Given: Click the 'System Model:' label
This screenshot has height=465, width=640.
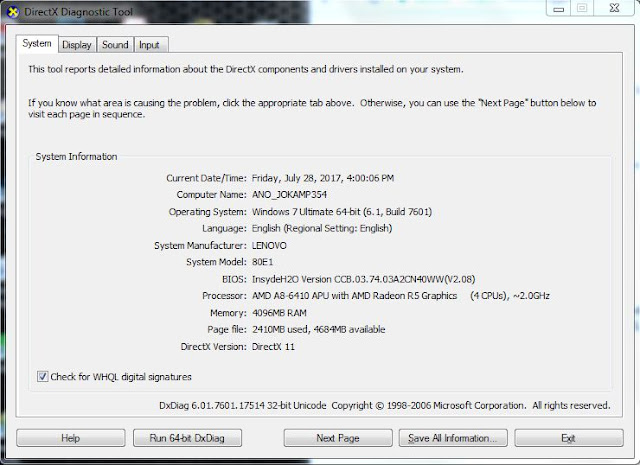Looking at the screenshot, I should pyautogui.click(x=216, y=262).
